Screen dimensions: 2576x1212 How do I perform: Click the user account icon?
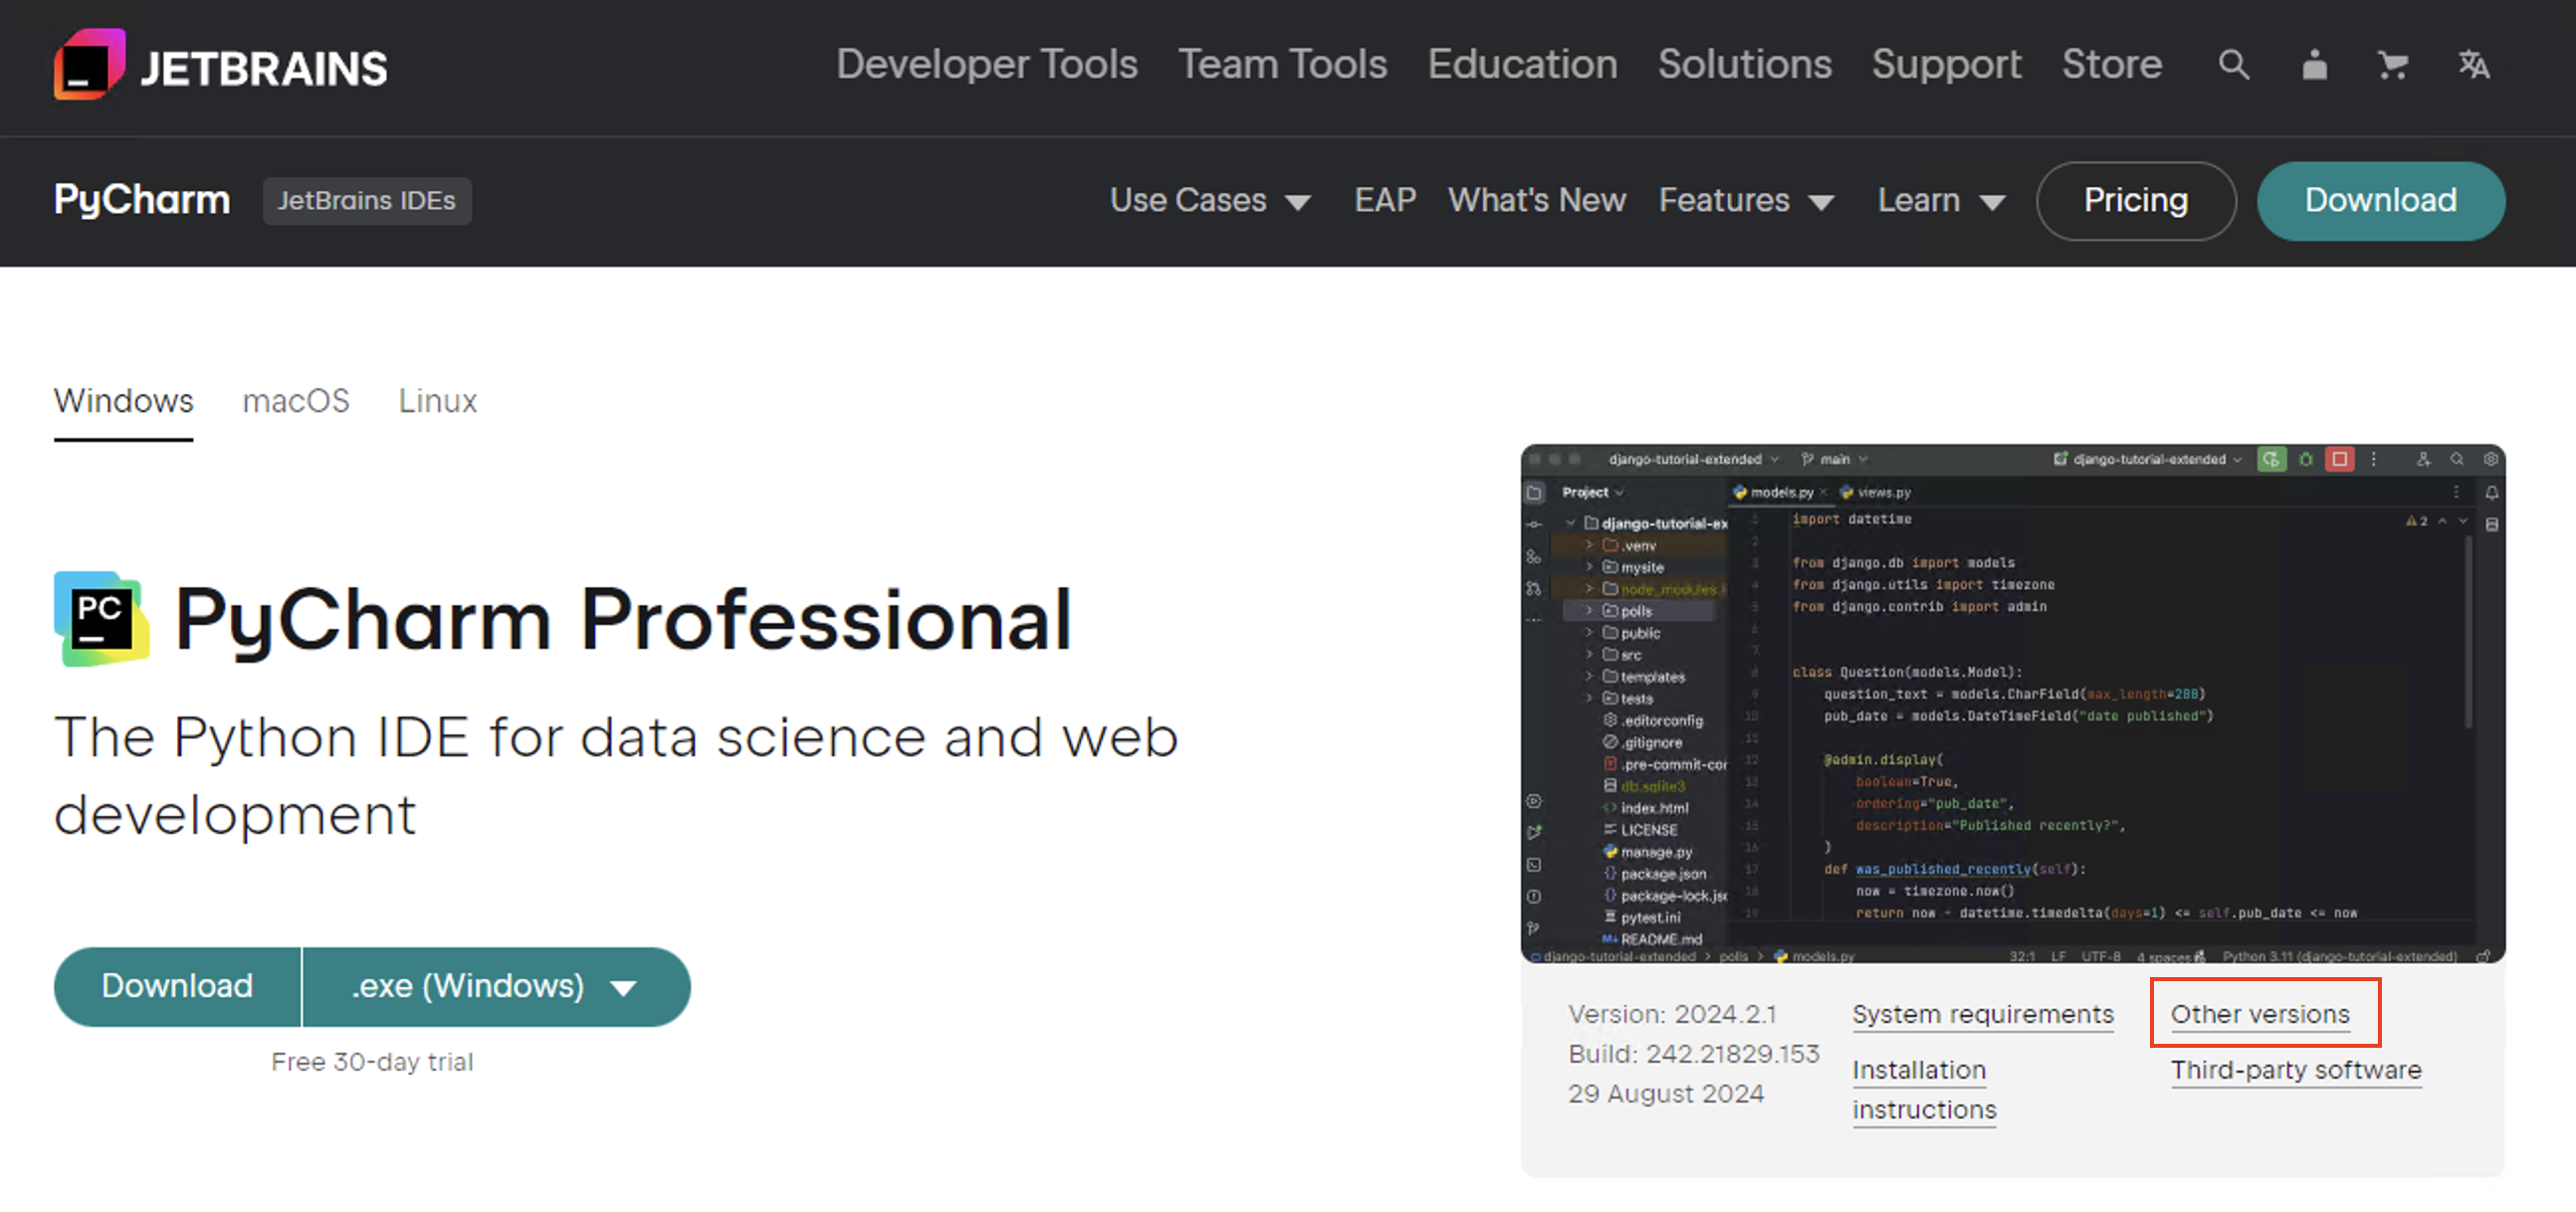(2314, 65)
